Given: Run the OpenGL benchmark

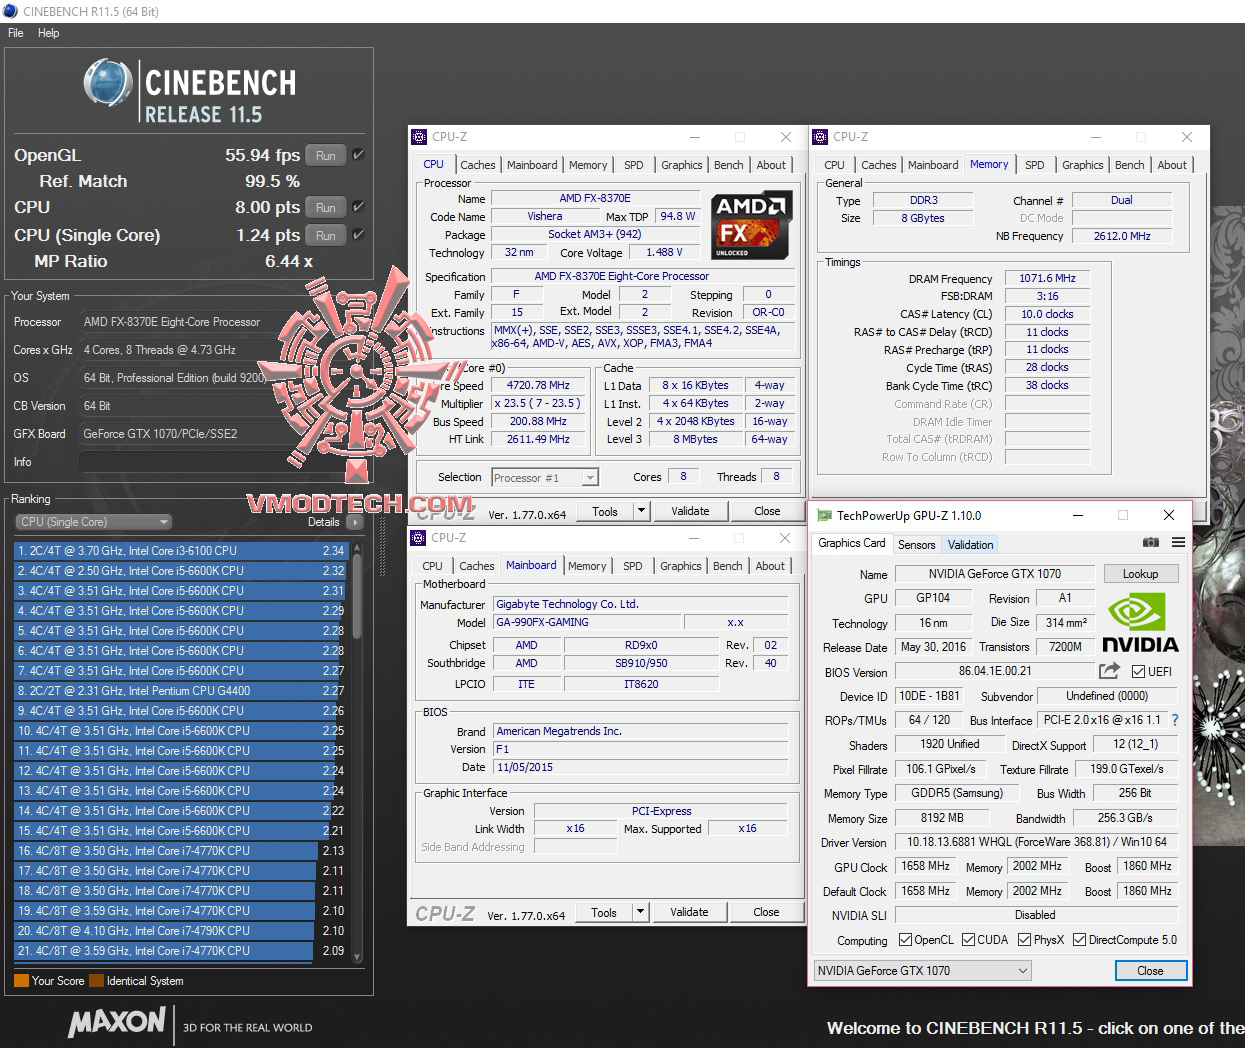Looking at the screenshot, I should pos(326,155).
